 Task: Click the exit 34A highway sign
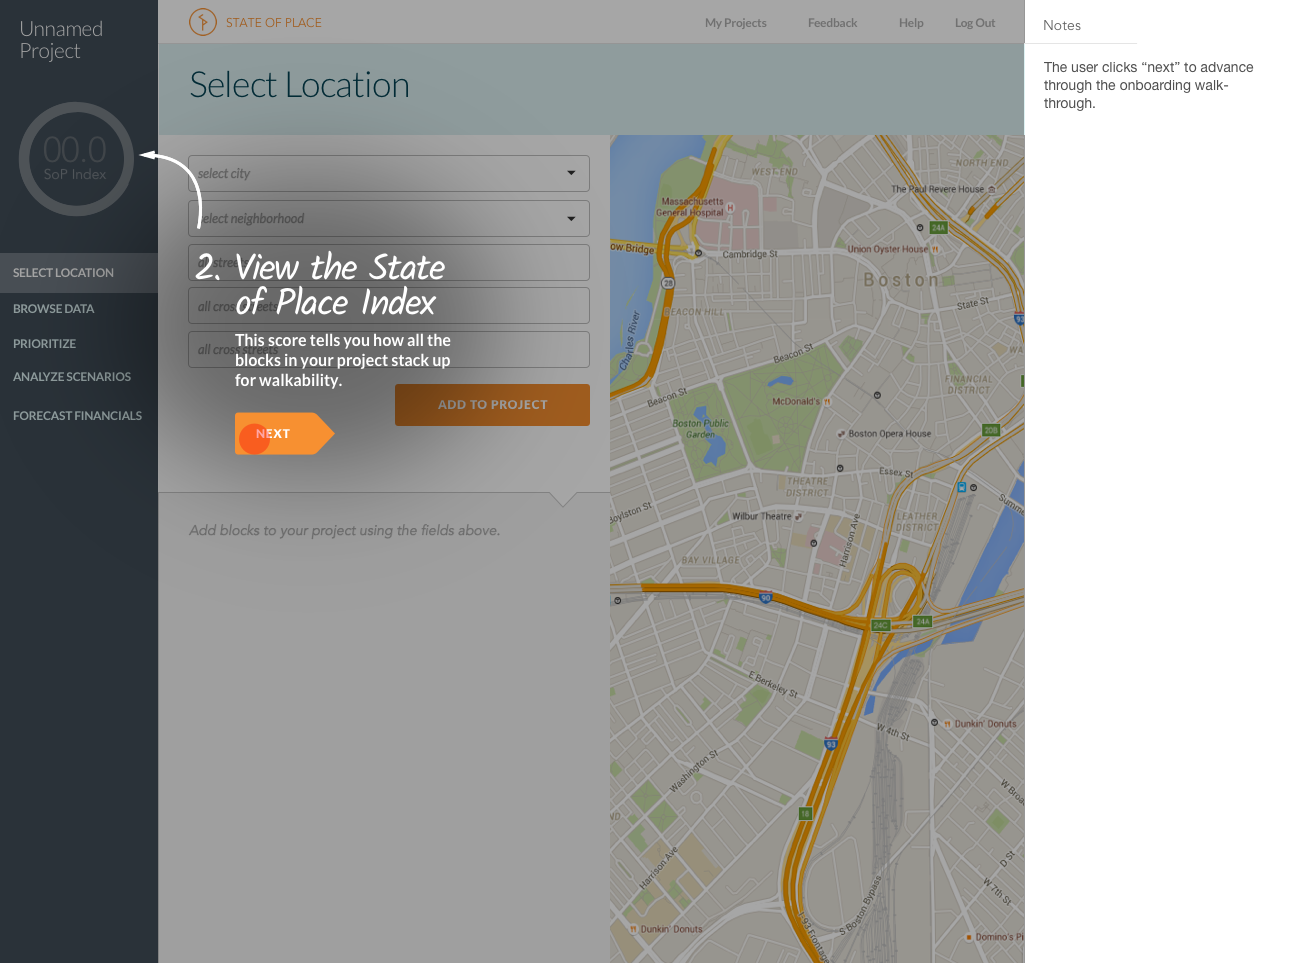[922, 621]
